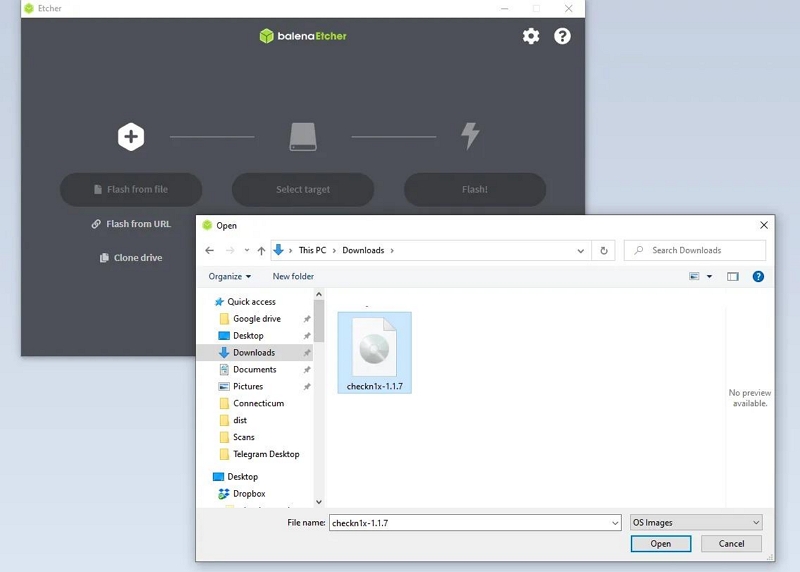The height and width of the screenshot is (572, 800).
Task: Expand the File name dropdown arrow
Action: coord(615,523)
